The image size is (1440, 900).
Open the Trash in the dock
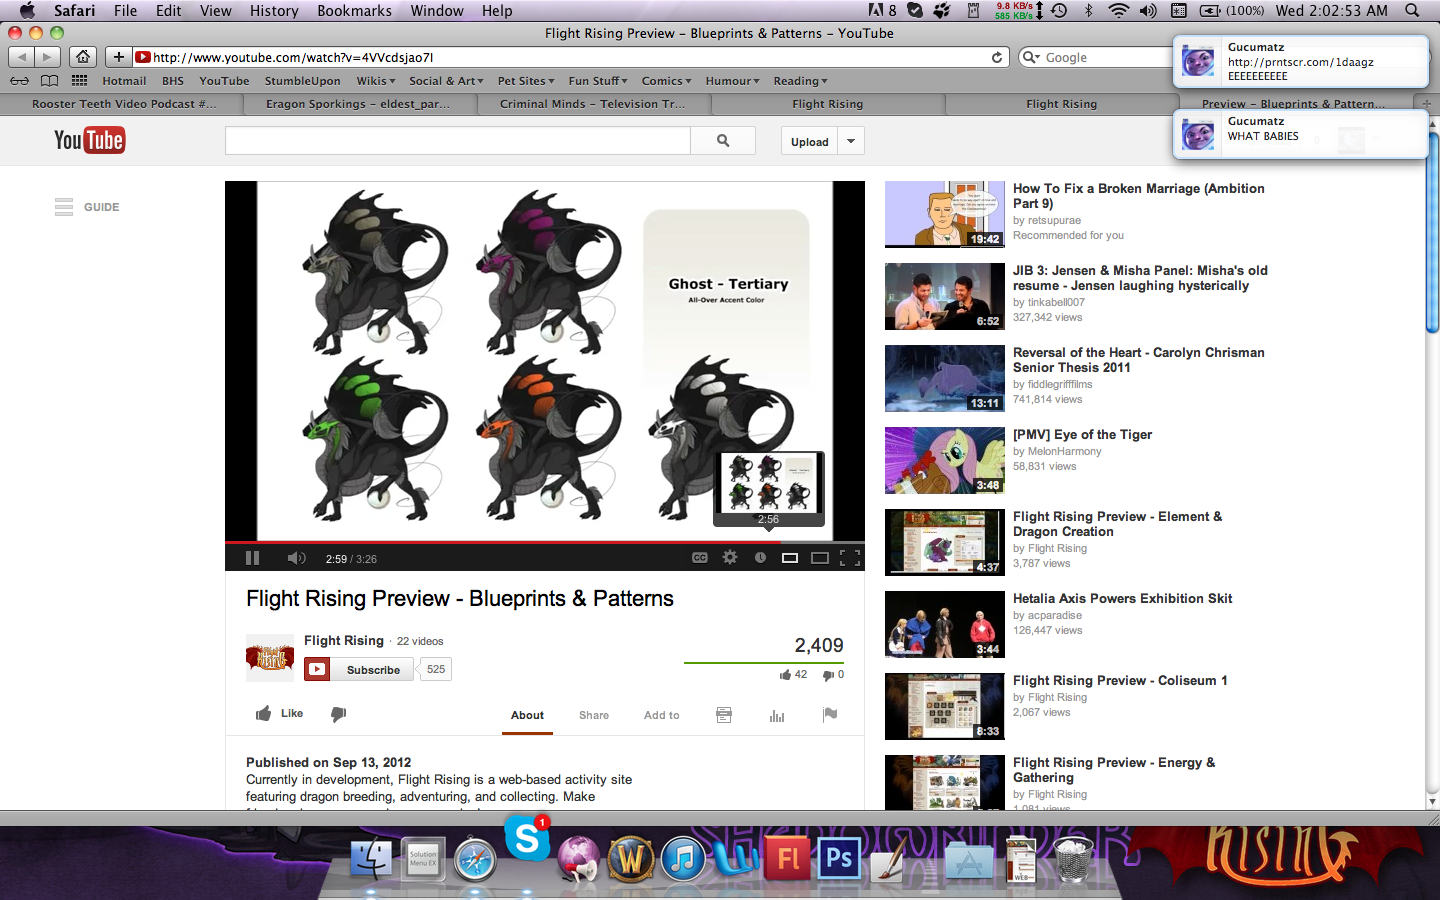(1074, 858)
